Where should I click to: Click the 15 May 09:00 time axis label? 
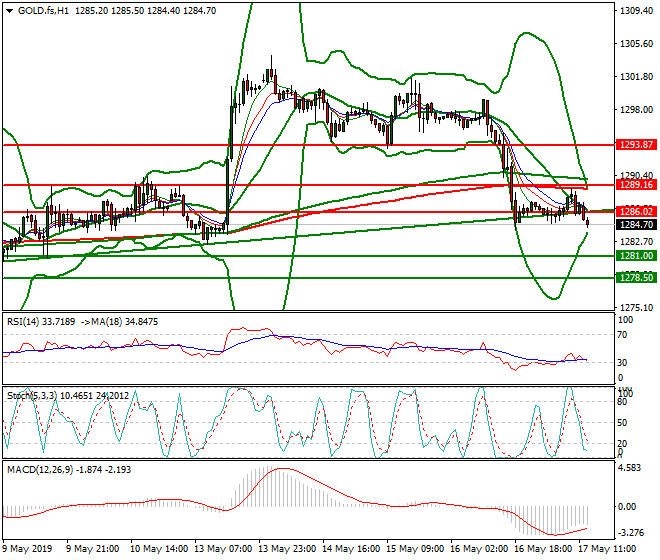[415, 549]
